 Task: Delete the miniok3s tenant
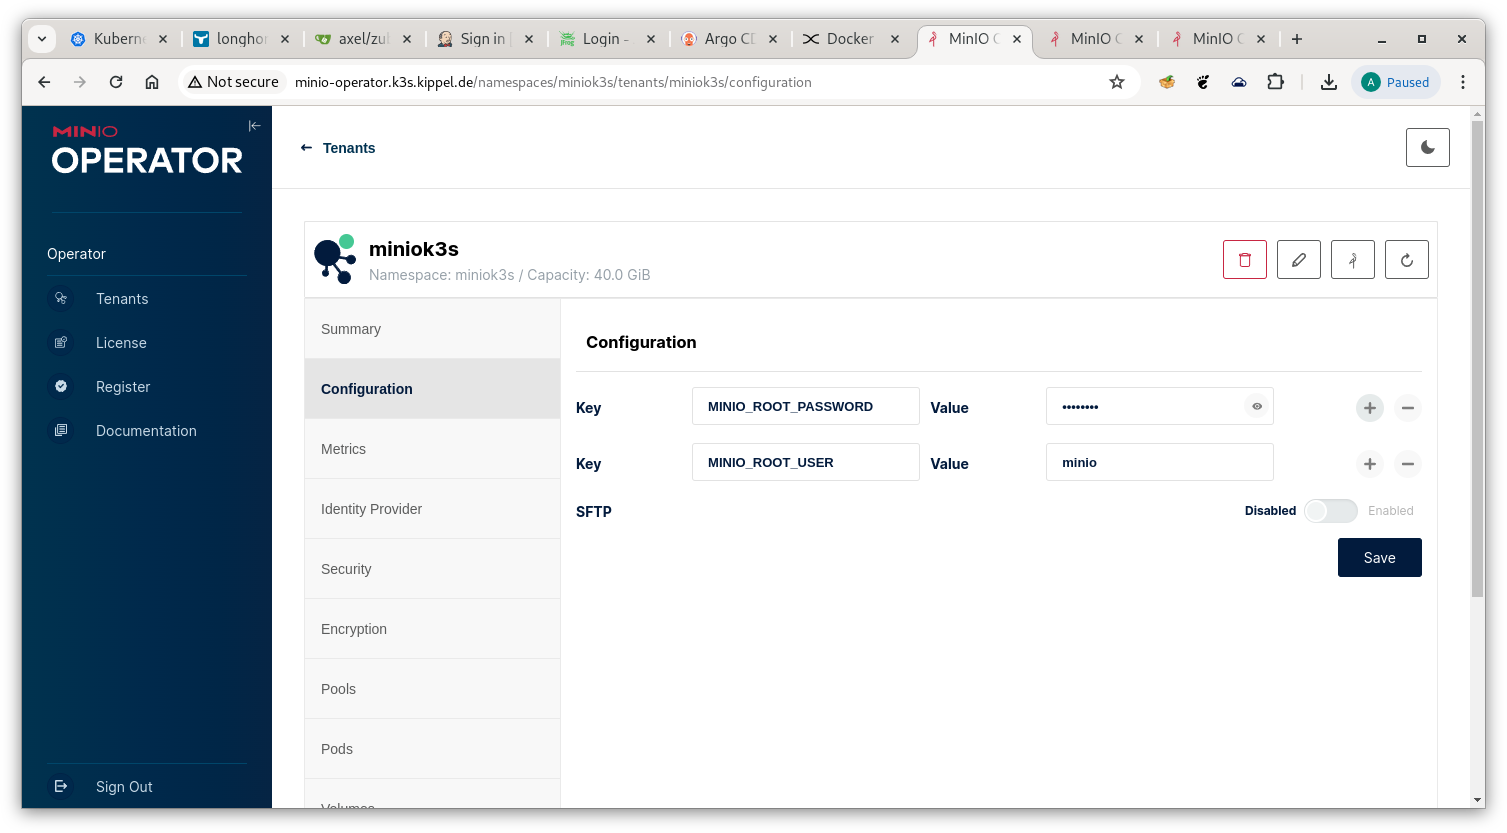click(x=1245, y=260)
